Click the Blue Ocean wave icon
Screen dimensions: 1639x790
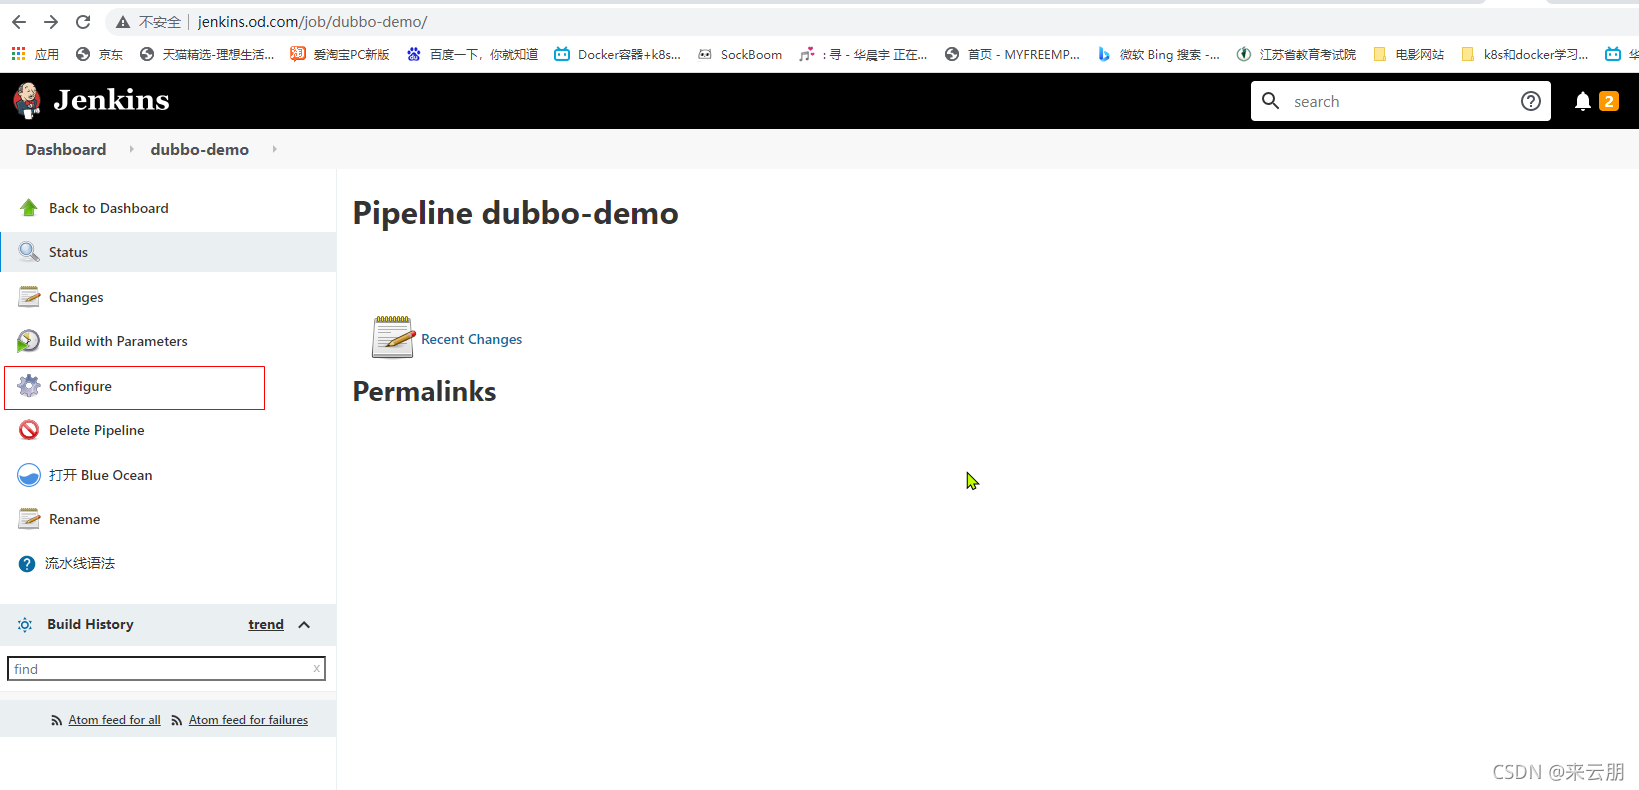(29, 475)
